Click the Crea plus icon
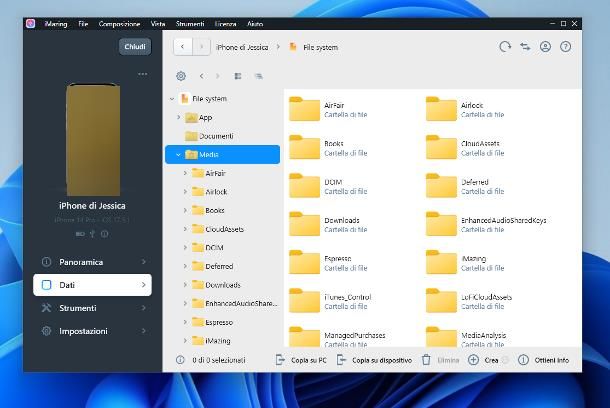 [473, 360]
